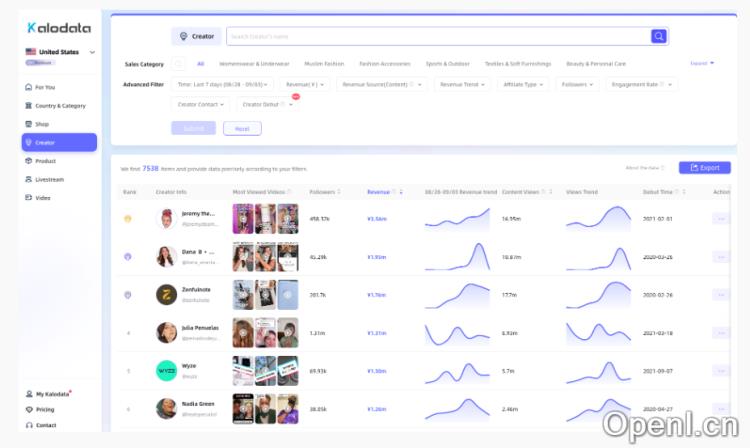
Task: Go to the Shop page in sidebar
Action: (x=41, y=124)
